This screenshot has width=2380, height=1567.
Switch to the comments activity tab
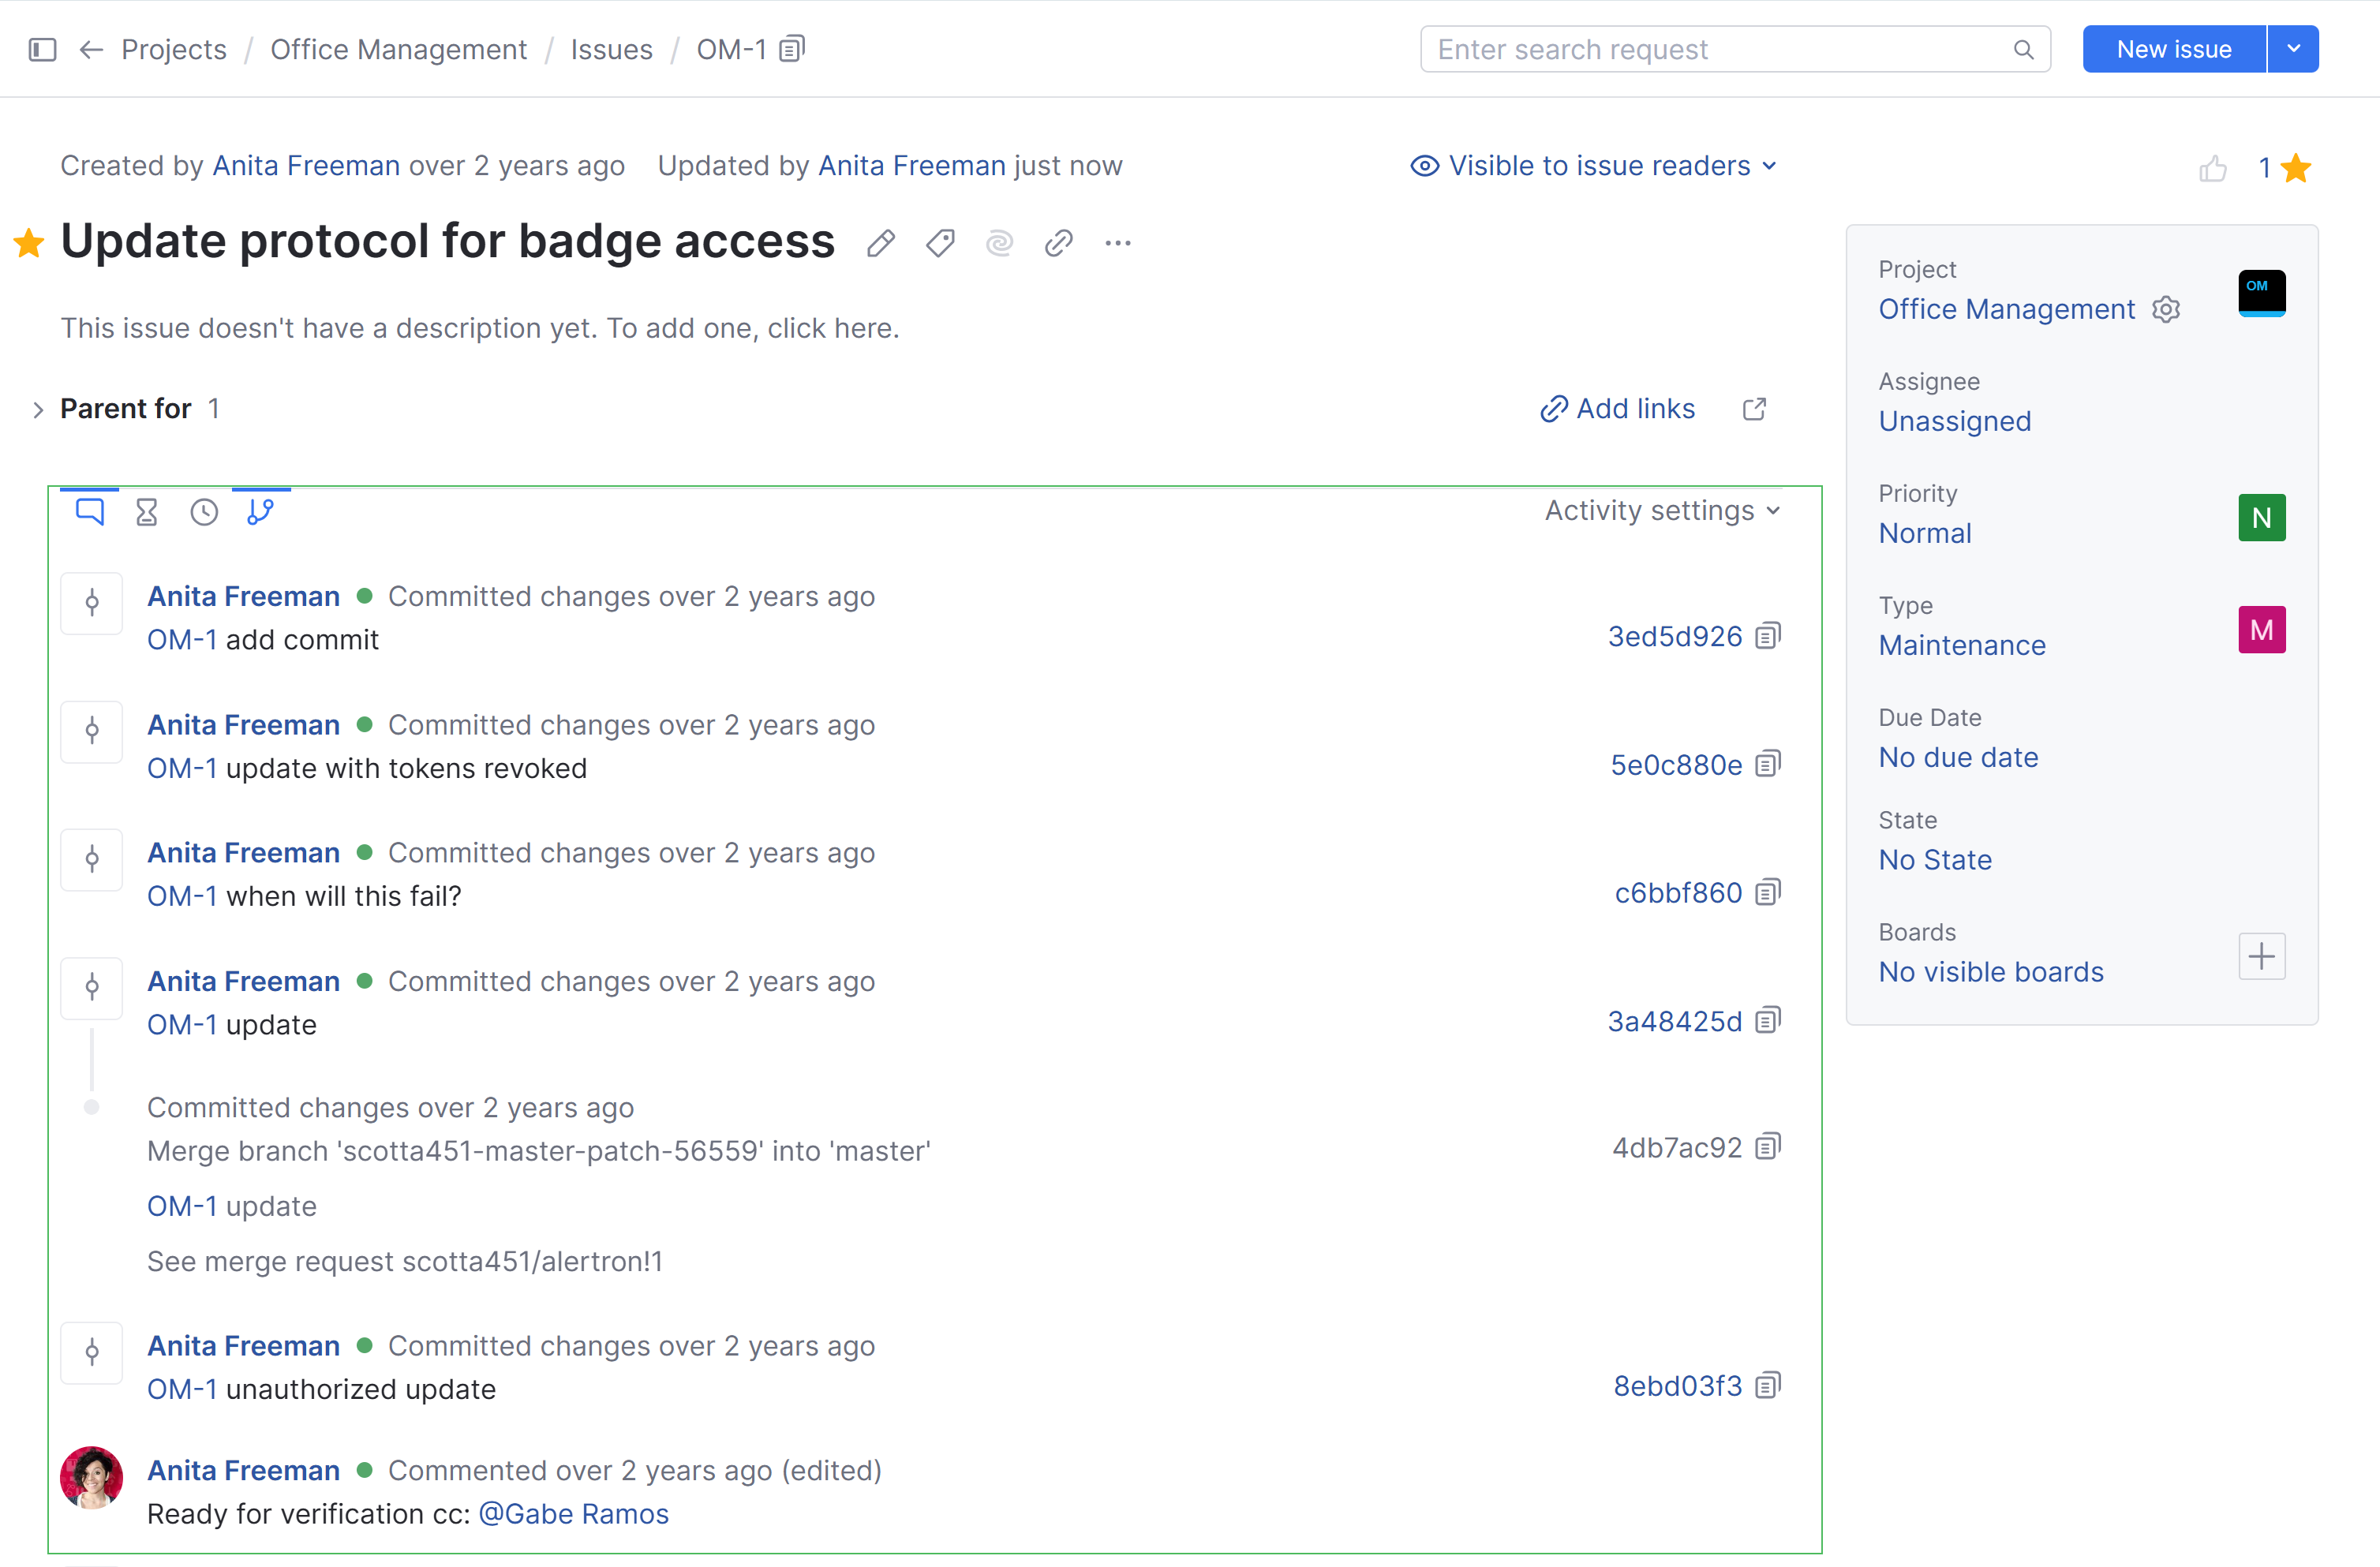[90, 512]
